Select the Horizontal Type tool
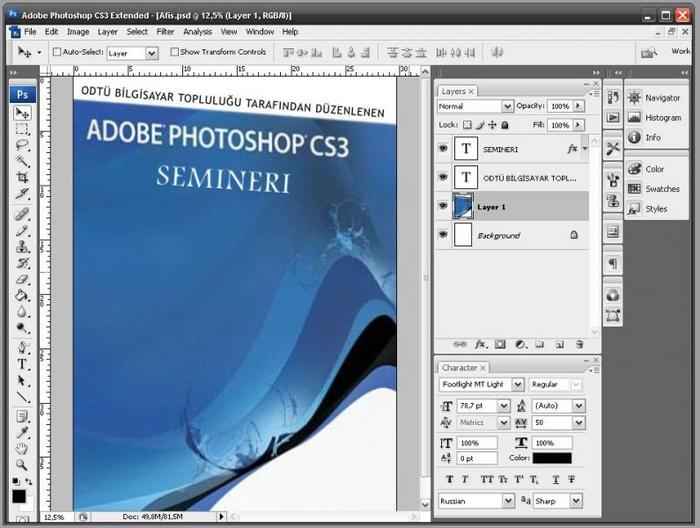700x528 pixels. click(x=22, y=365)
